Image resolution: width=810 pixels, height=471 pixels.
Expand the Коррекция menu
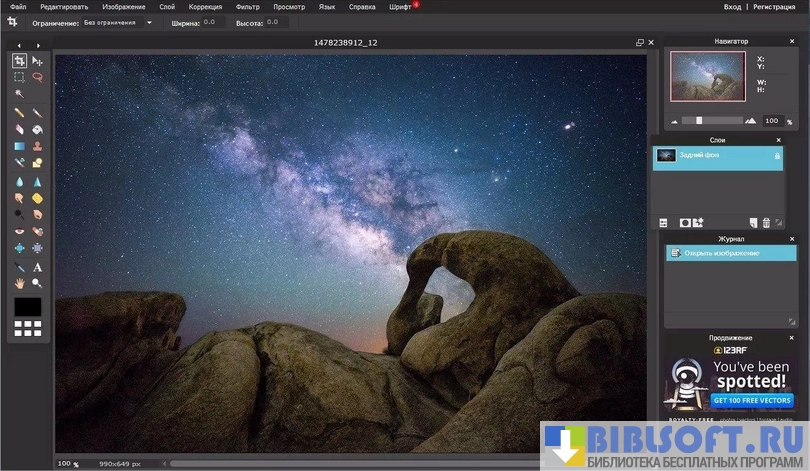click(205, 6)
